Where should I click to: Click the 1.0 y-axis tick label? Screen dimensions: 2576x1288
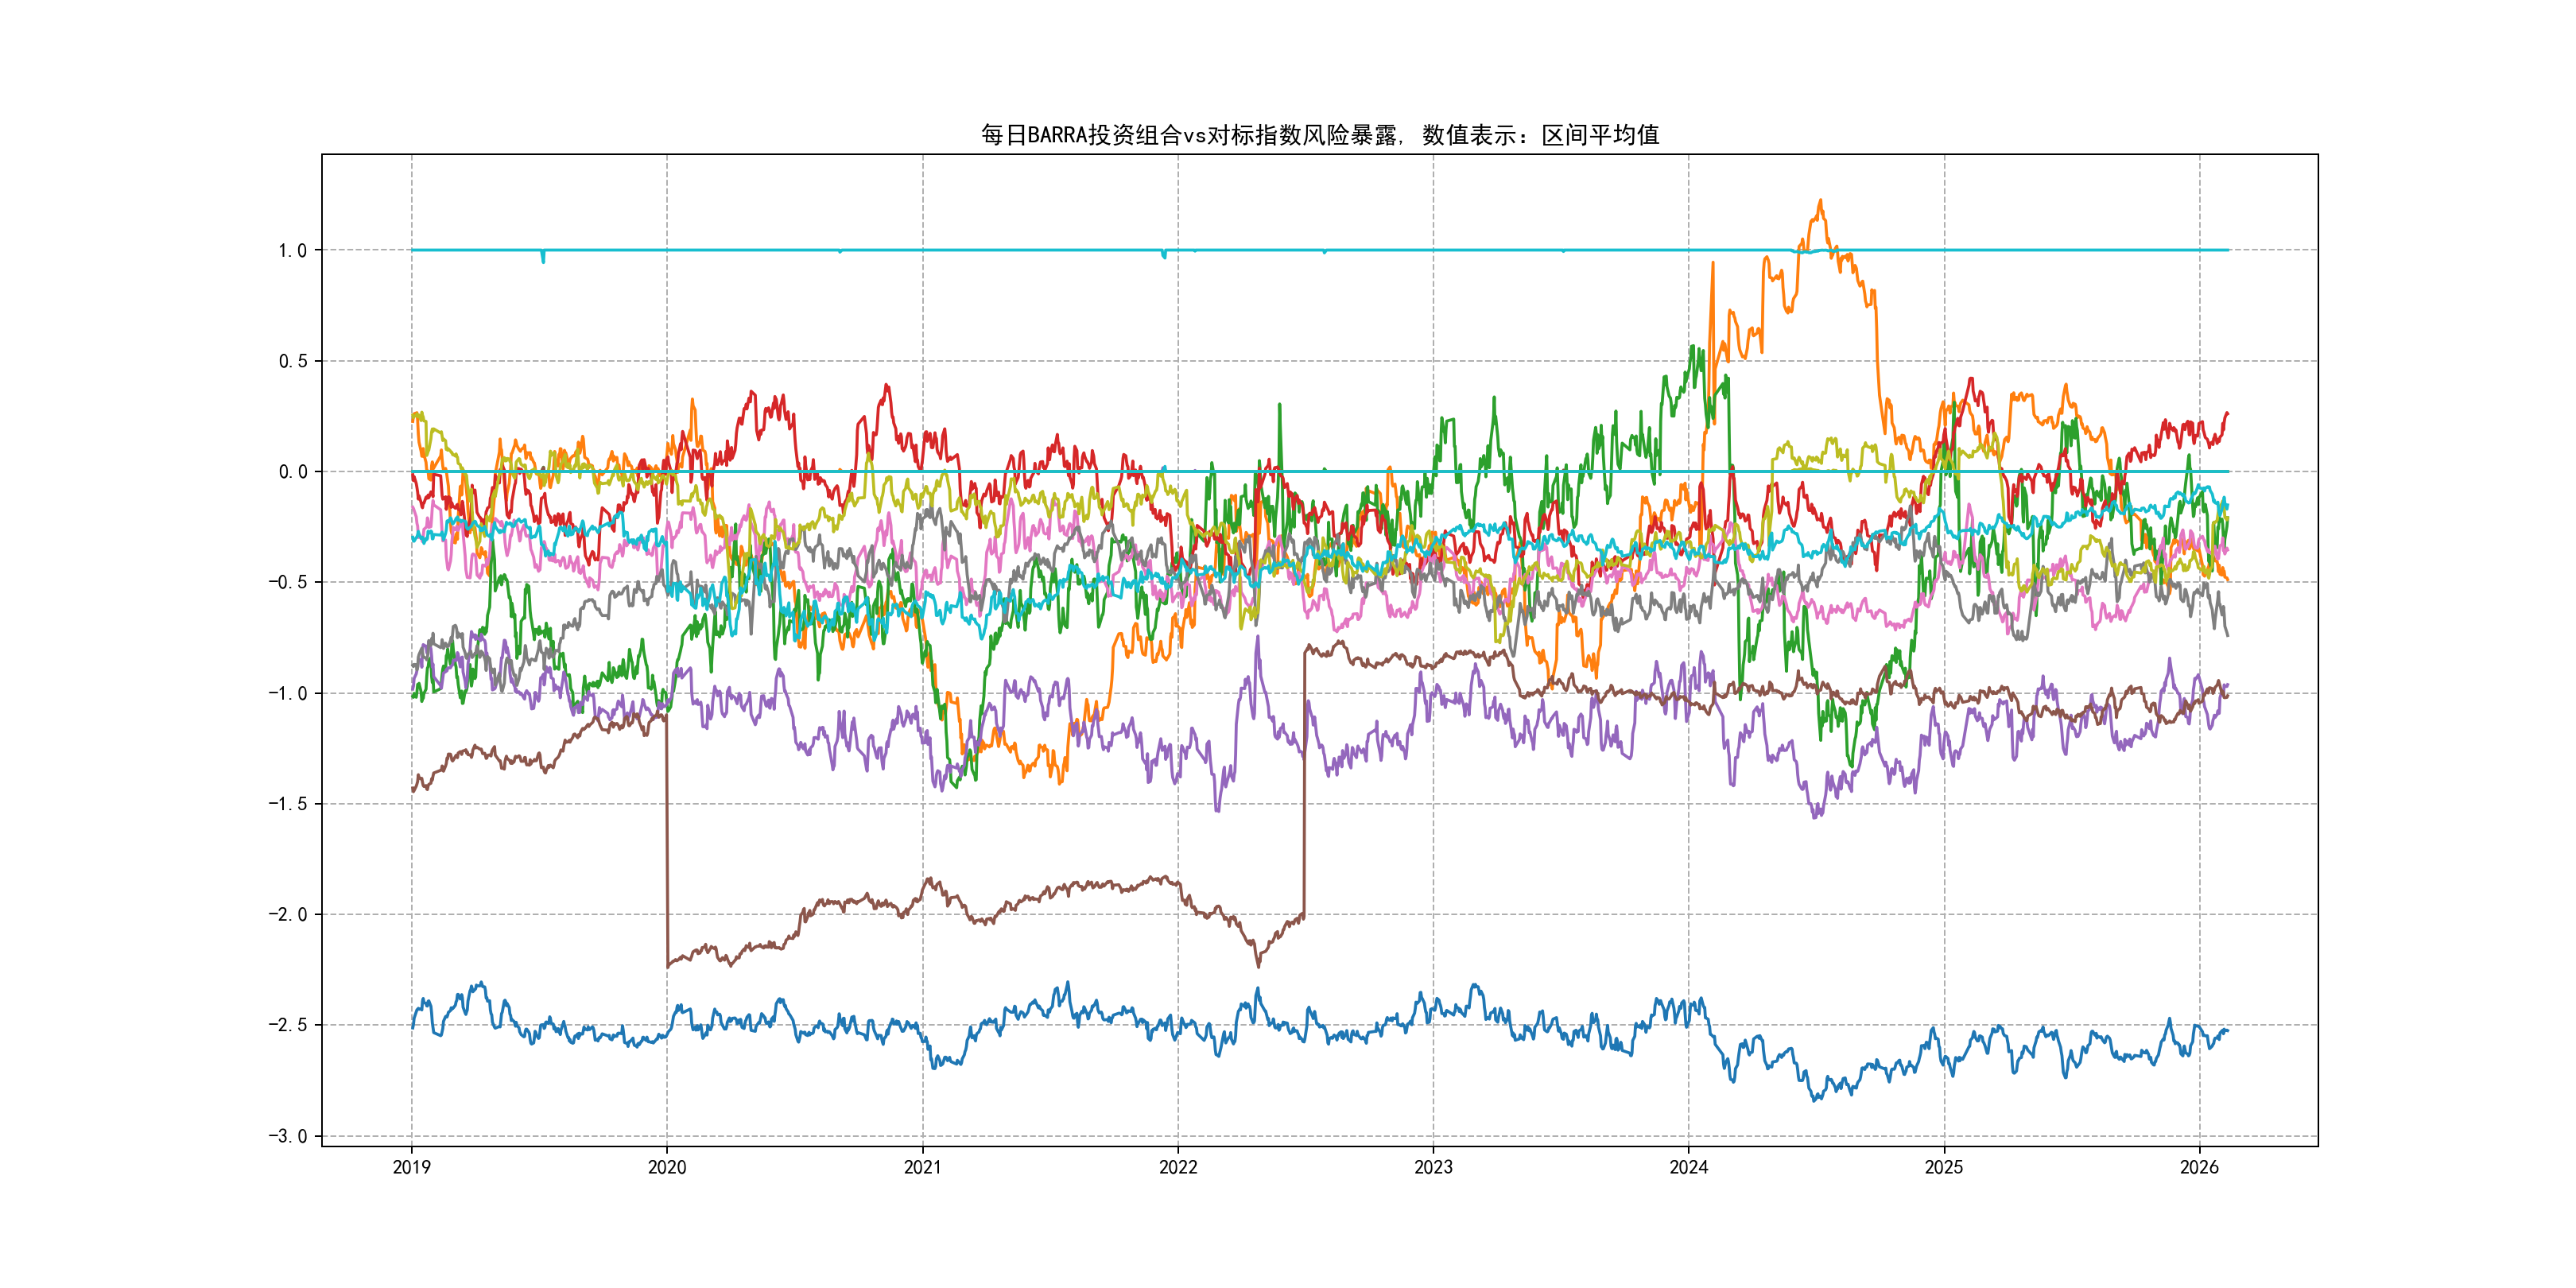(x=292, y=251)
